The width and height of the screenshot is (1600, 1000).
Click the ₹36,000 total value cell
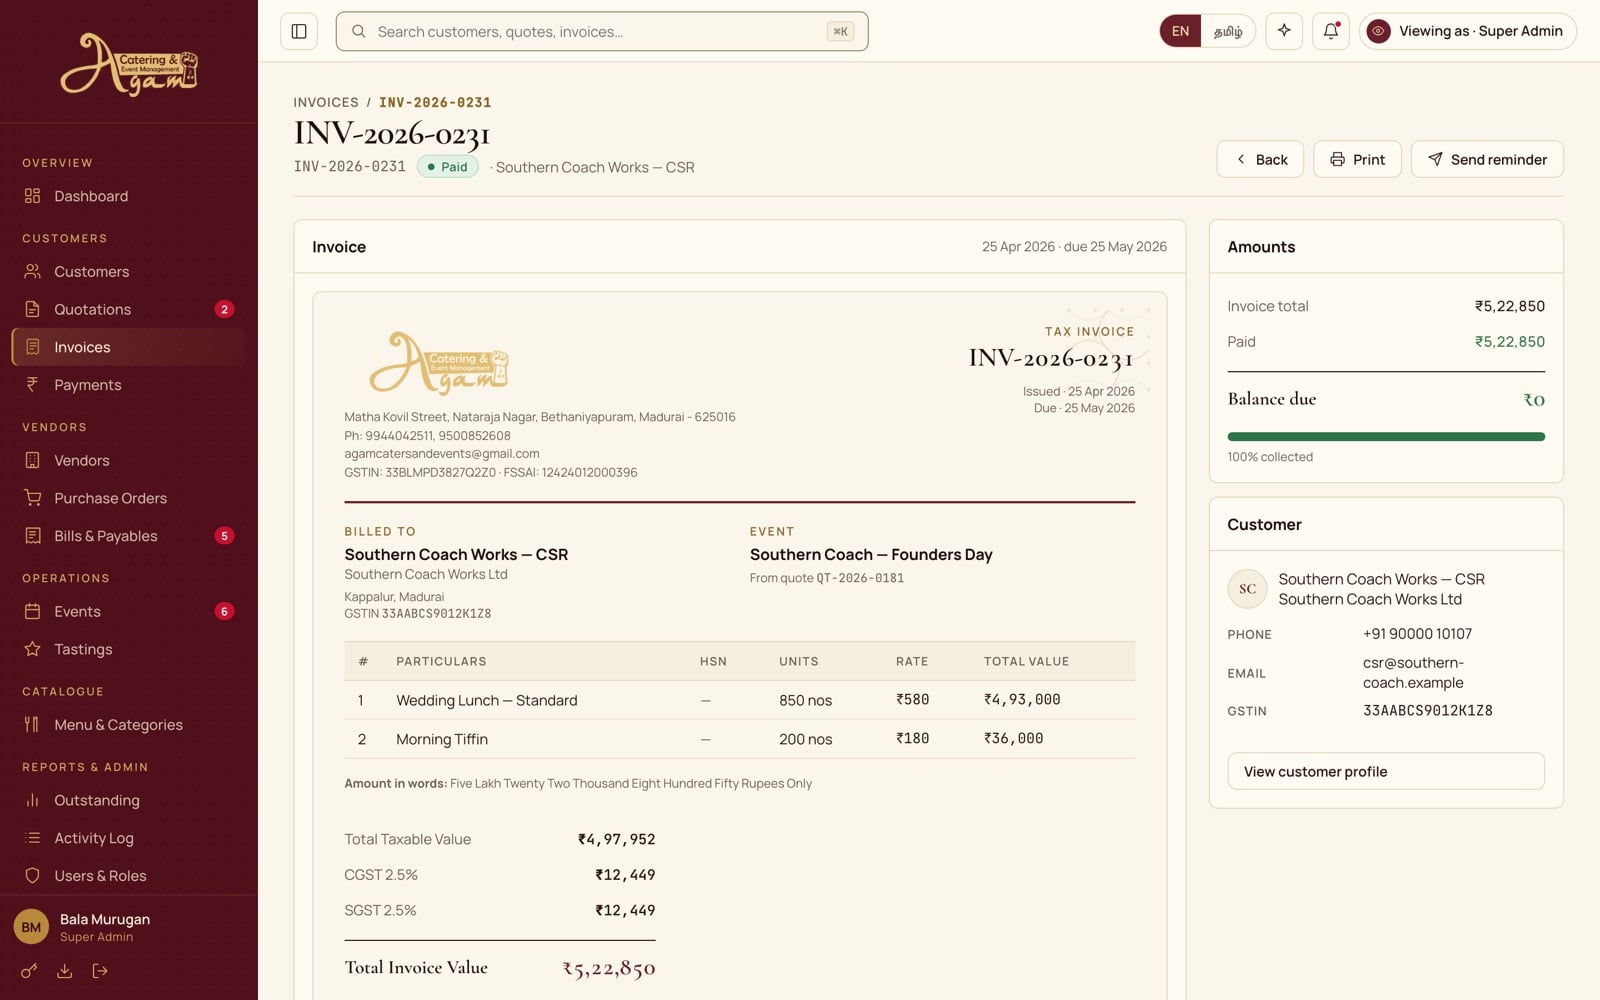tap(1013, 739)
